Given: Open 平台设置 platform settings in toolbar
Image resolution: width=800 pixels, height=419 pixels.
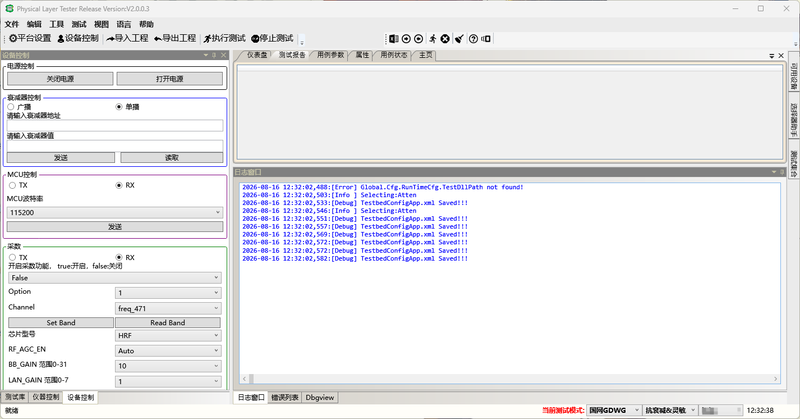Looking at the screenshot, I should (30, 38).
